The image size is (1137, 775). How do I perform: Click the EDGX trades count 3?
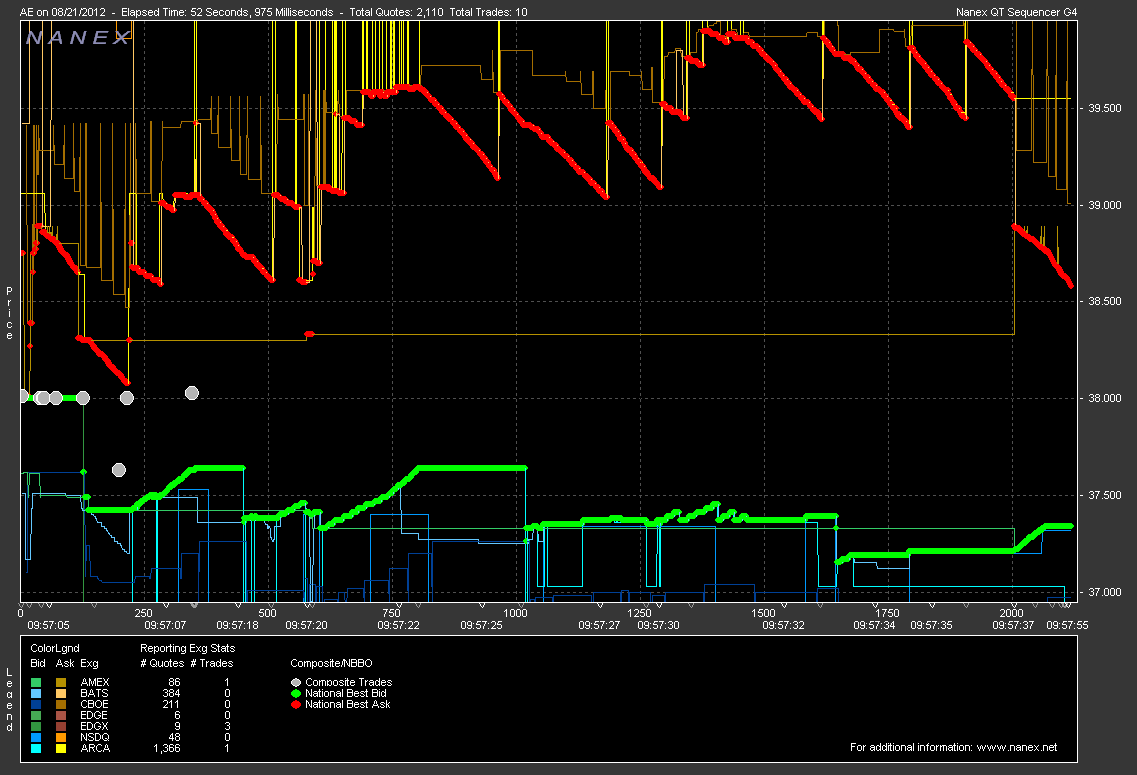tap(227, 726)
